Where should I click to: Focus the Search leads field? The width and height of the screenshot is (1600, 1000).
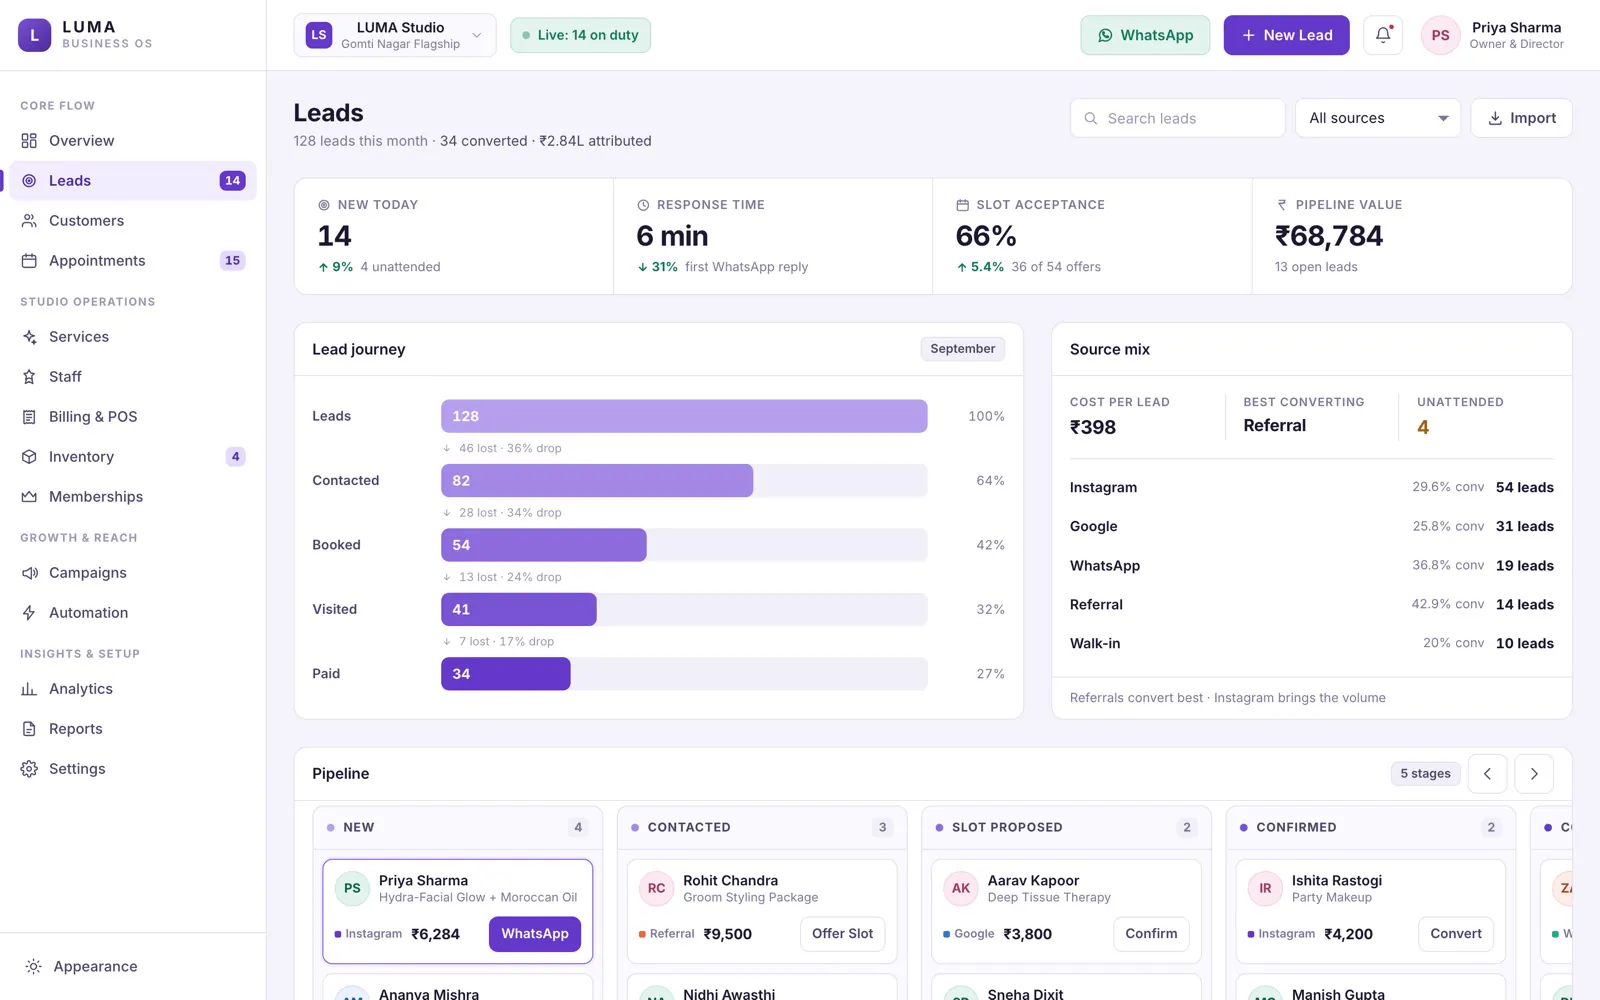(x=1178, y=118)
